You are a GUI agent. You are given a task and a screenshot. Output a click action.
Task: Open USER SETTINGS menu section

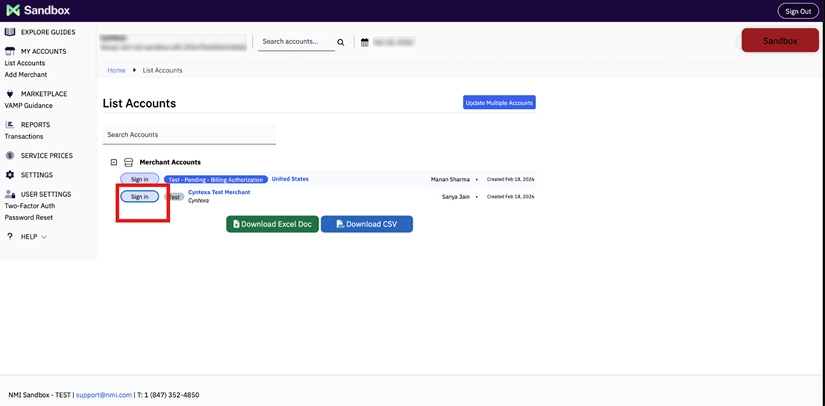pyautogui.click(x=46, y=195)
